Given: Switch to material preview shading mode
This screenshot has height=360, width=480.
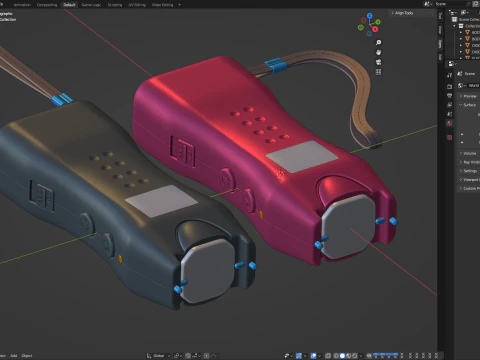Looking at the screenshot, I should pos(349,356).
